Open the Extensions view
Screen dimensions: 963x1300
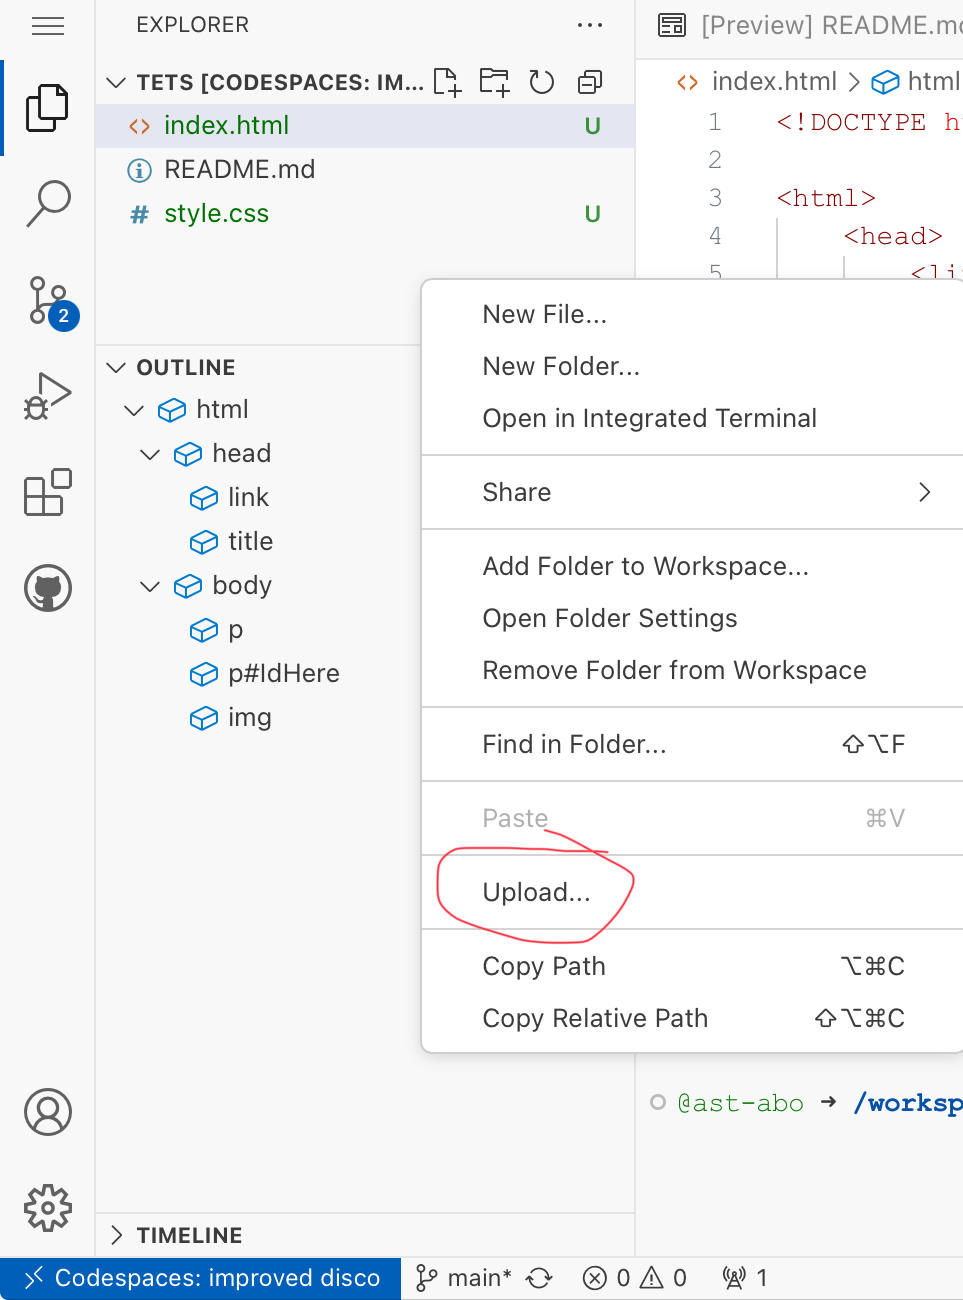coord(48,492)
